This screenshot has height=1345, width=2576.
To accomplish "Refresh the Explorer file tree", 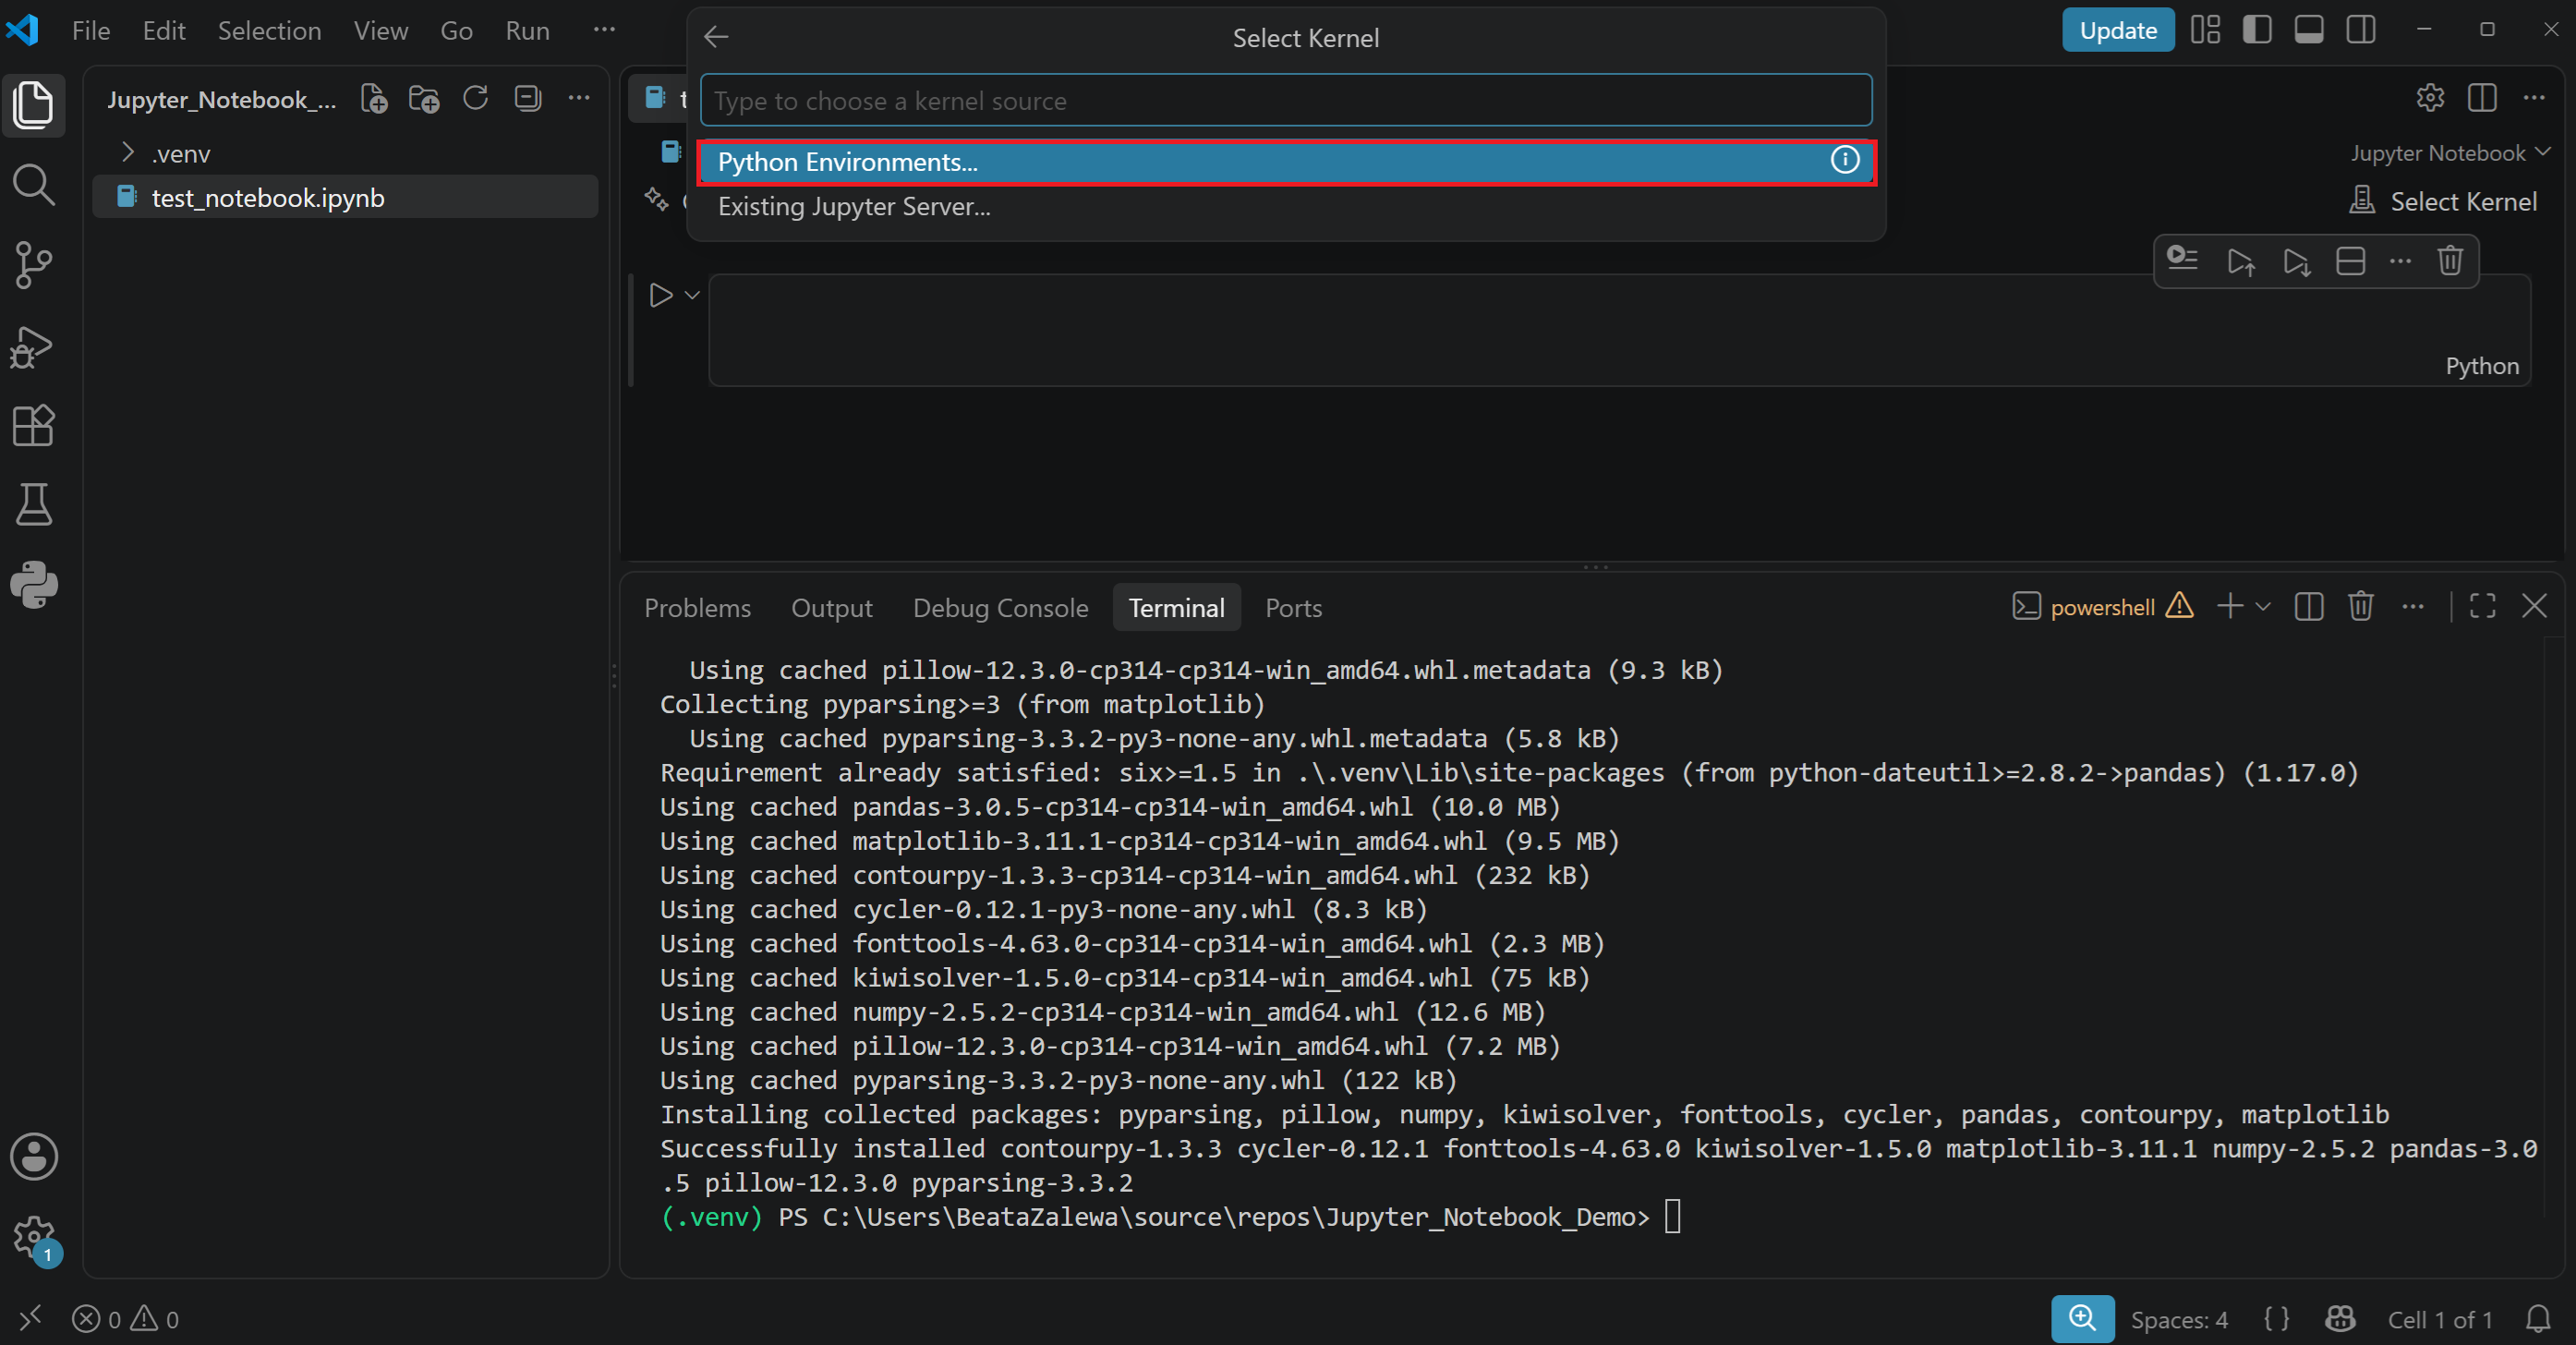I will click(476, 98).
